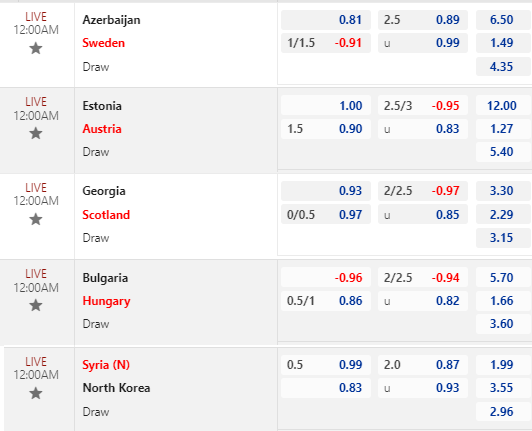The image size is (532, 431).
Task: Select Estonia vs Austria draw 5.40
Action: click(x=504, y=152)
